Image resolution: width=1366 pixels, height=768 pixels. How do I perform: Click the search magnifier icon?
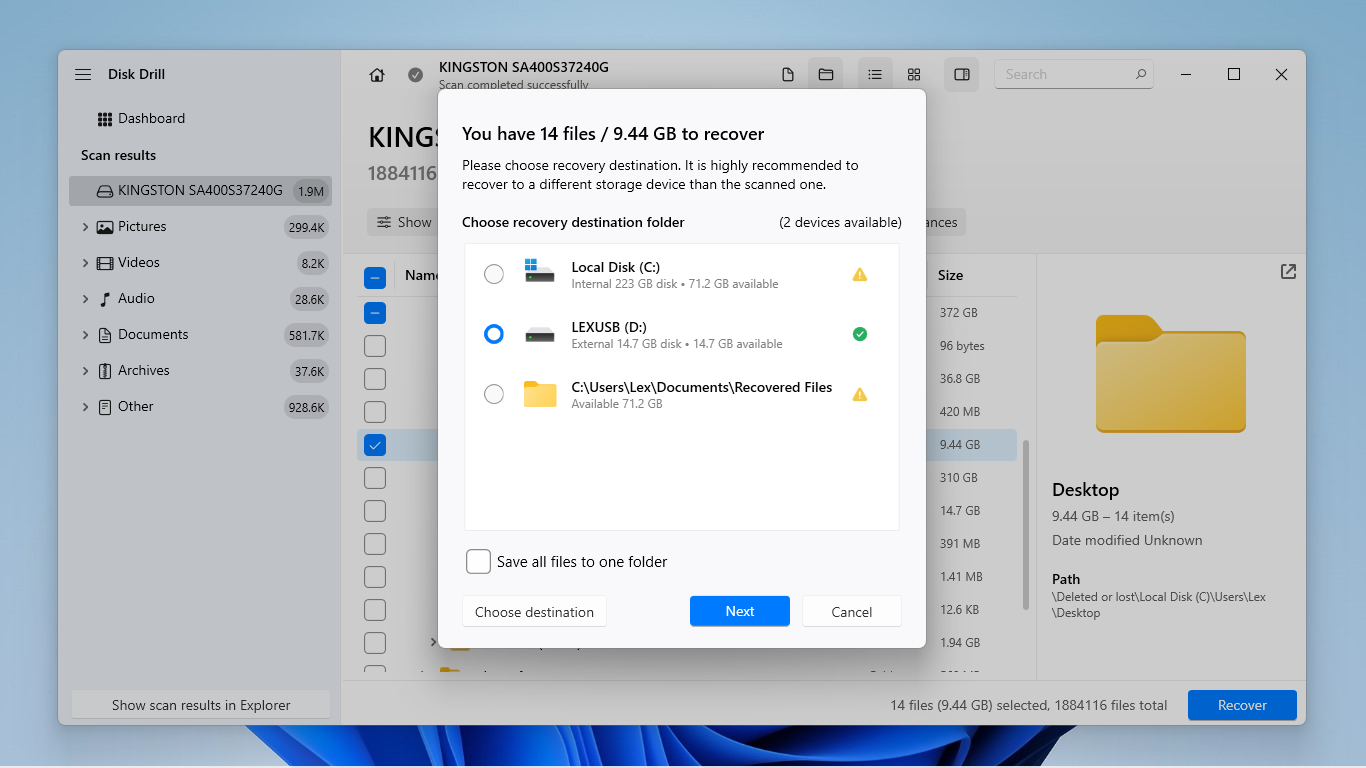1140,74
